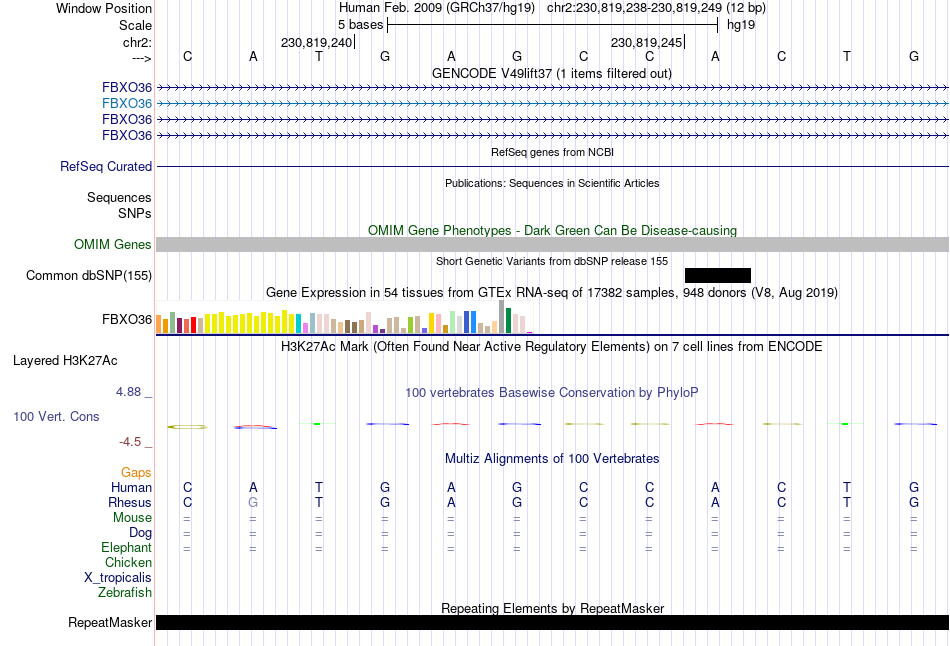Click Multiz Alignments of 100 Vertebrates title
This screenshot has height=646, width=950.
(552, 459)
